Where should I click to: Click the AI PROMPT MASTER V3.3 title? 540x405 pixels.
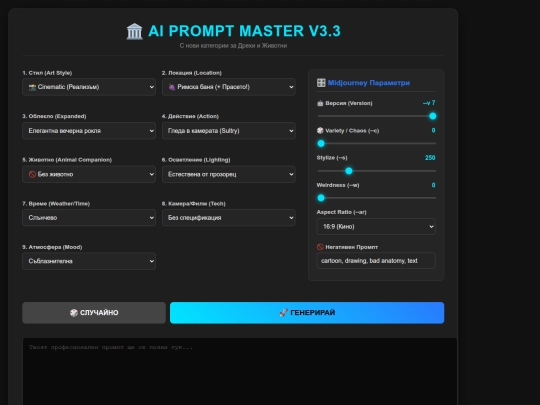[244, 31]
